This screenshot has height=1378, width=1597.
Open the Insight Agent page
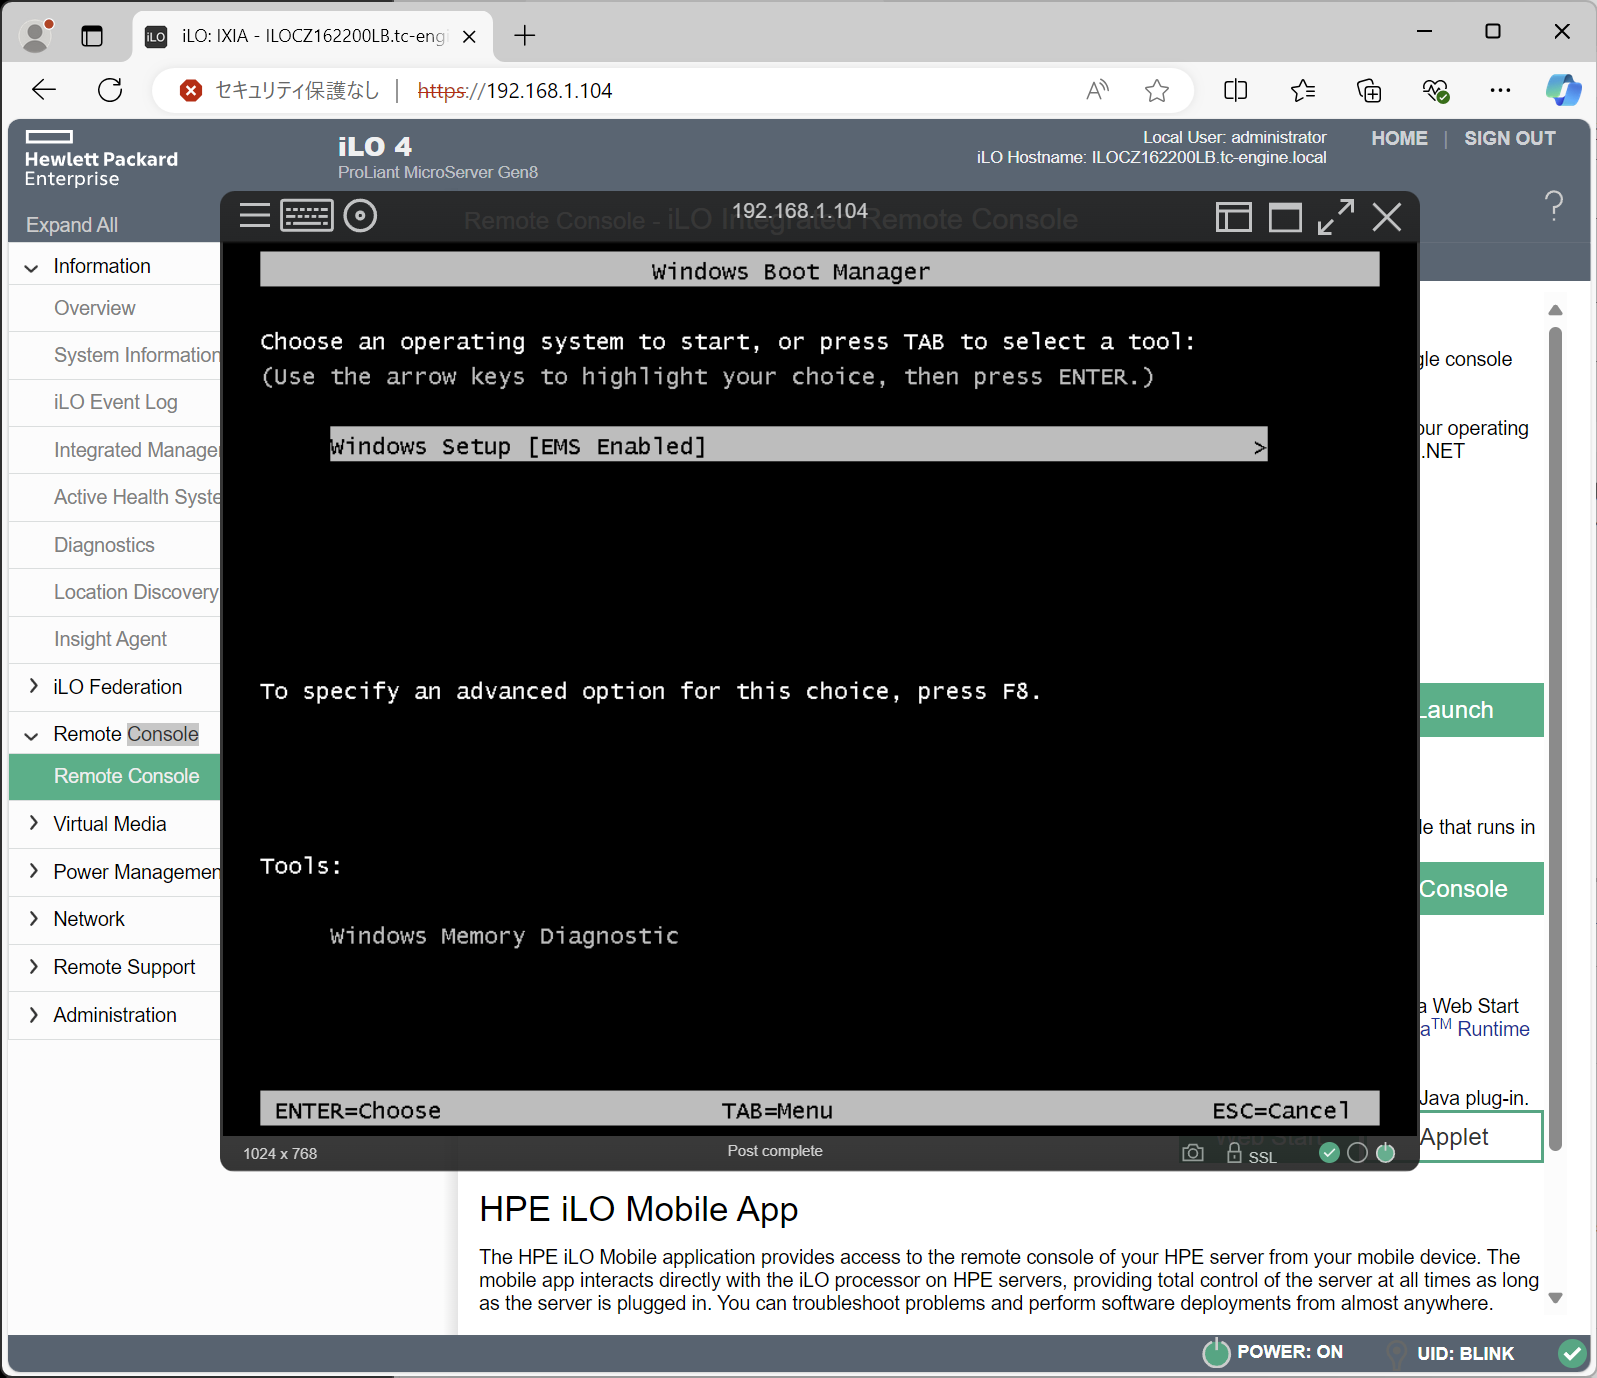110,639
